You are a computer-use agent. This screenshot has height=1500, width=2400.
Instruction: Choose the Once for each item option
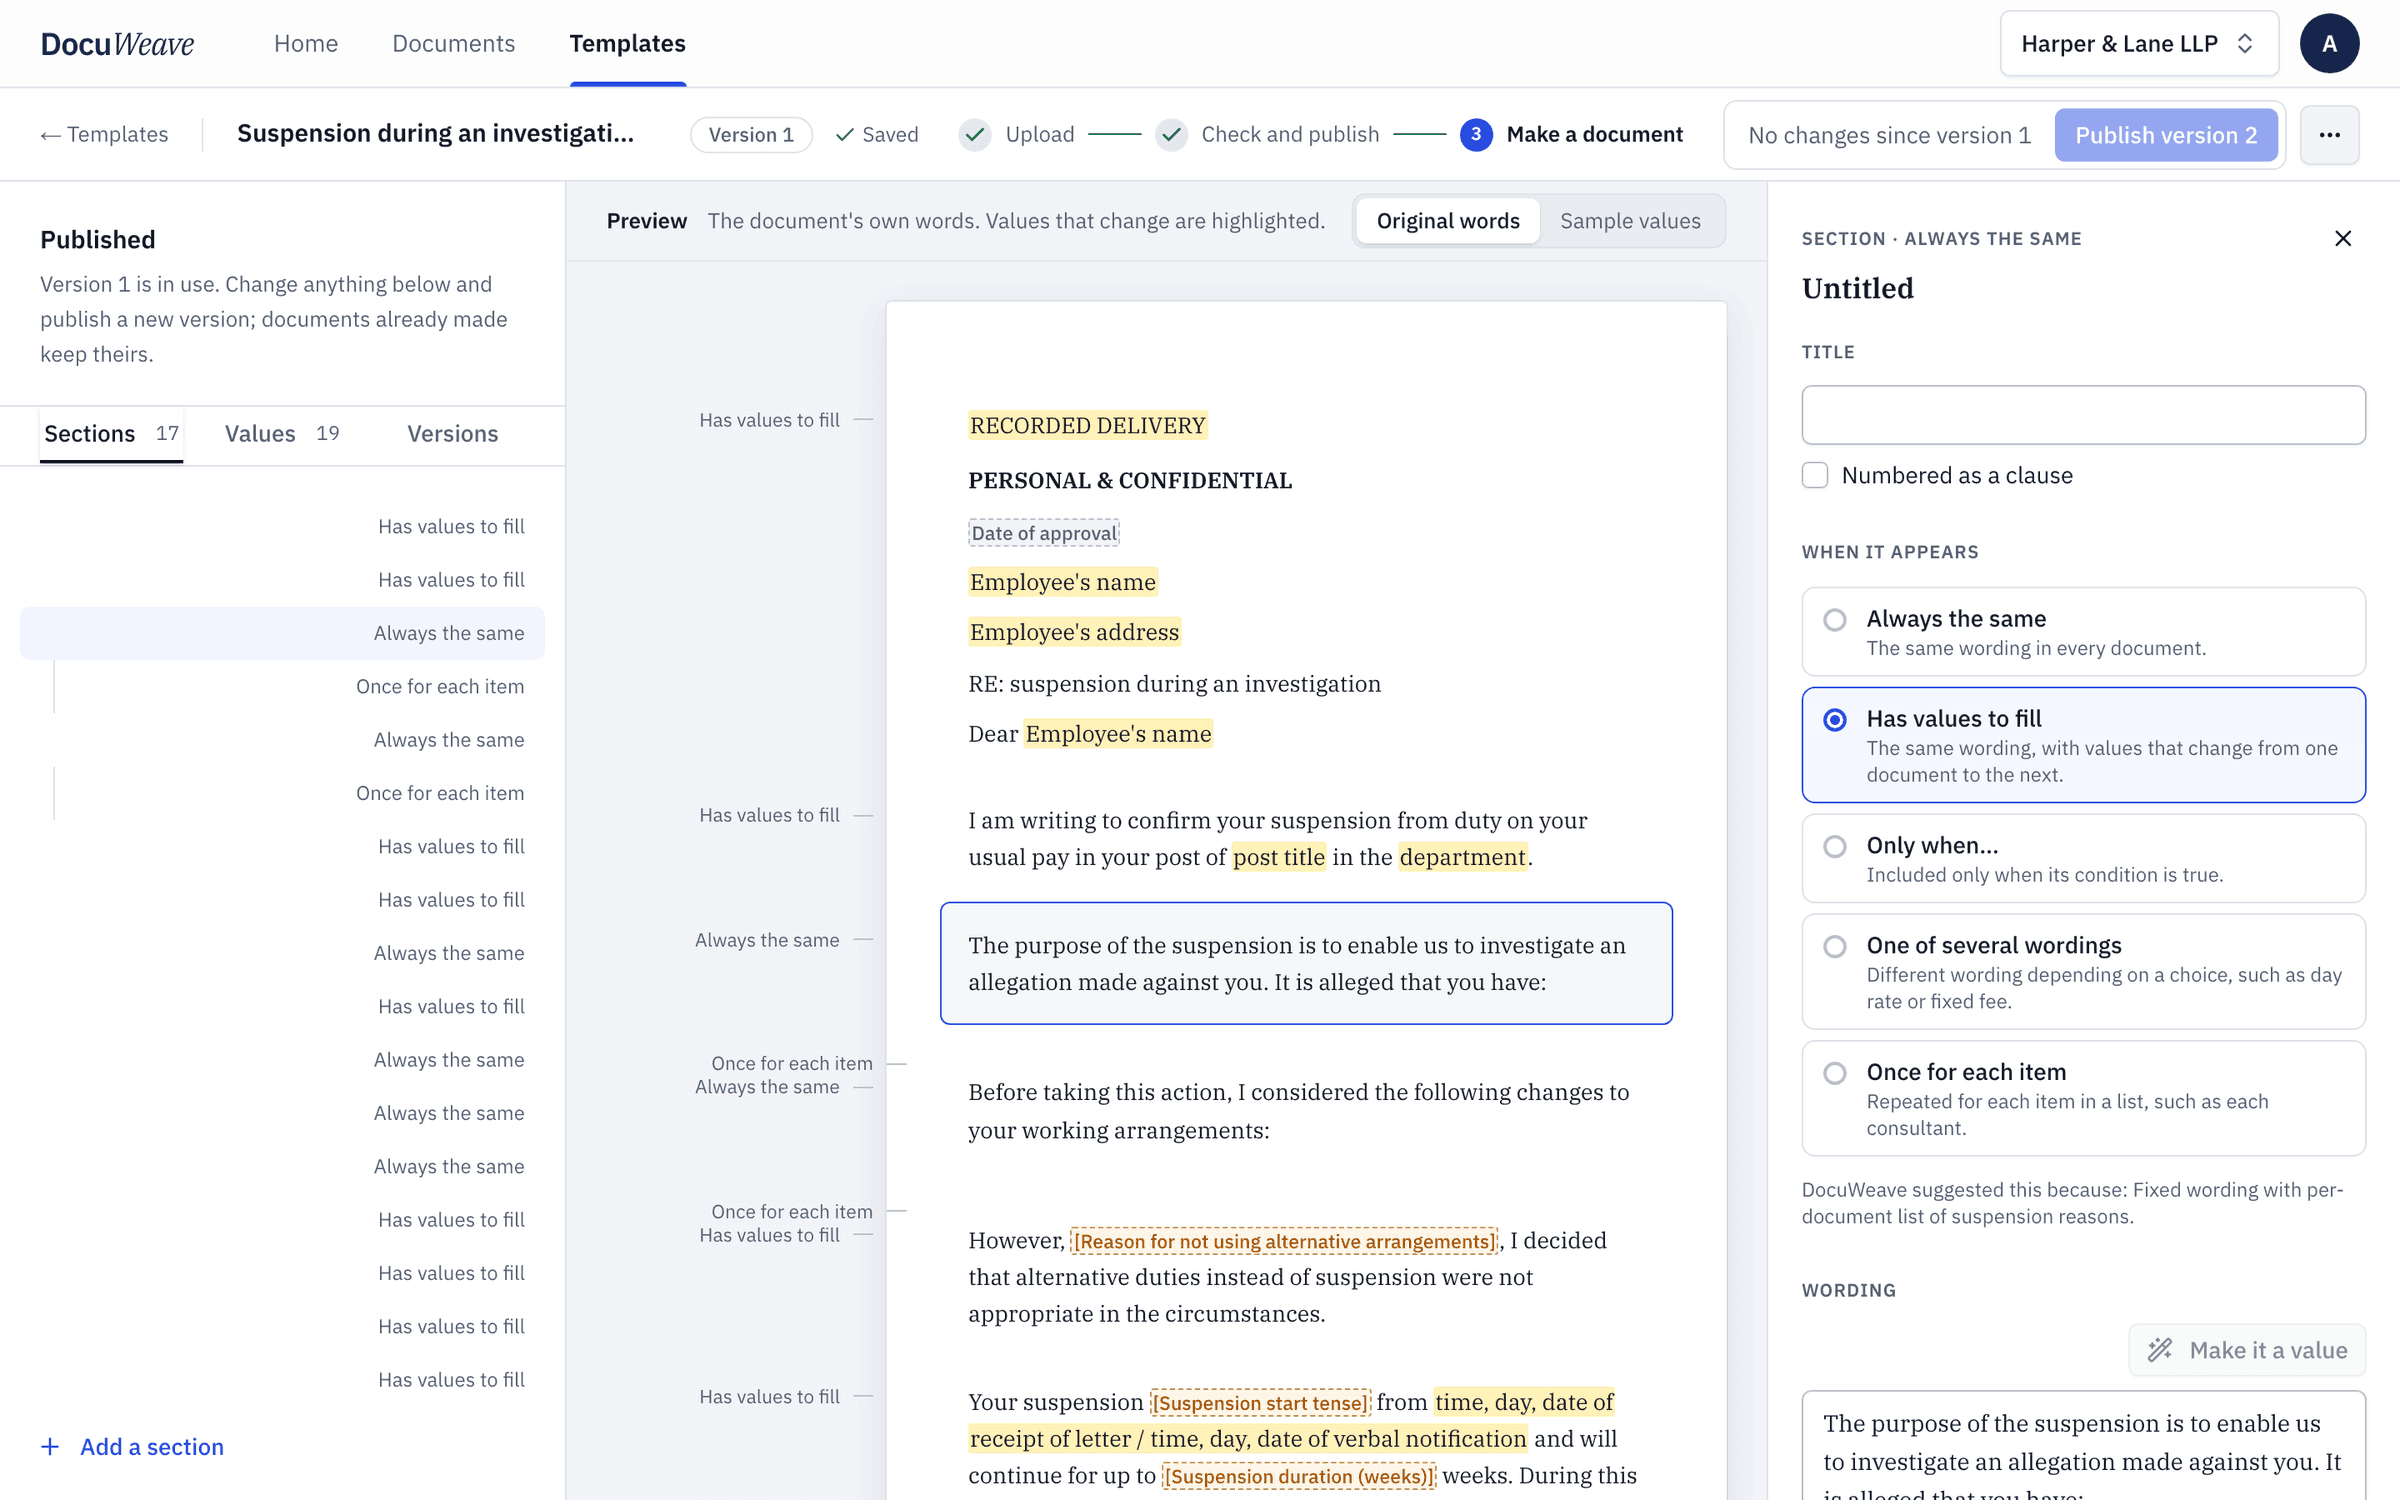tap(2083, 1098)
